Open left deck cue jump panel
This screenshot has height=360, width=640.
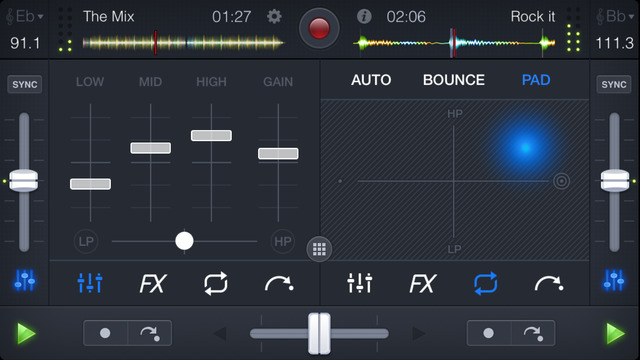point(279,283)
